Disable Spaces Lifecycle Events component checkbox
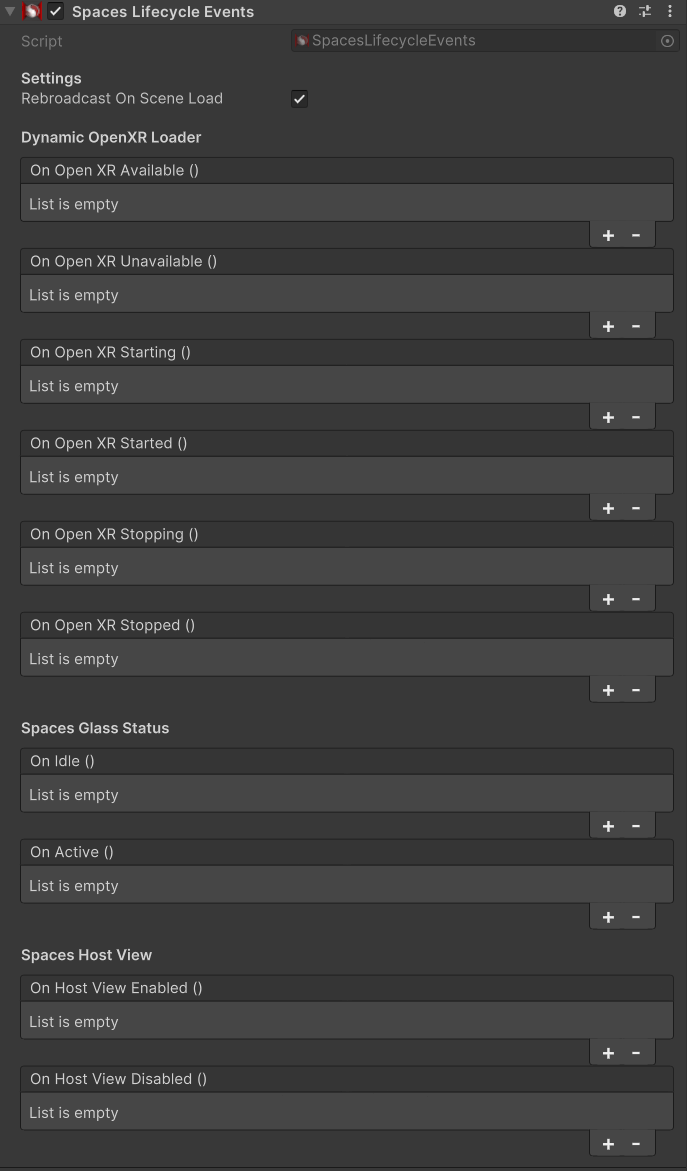This screenshot has width=687, height=1171. (56, 11)
